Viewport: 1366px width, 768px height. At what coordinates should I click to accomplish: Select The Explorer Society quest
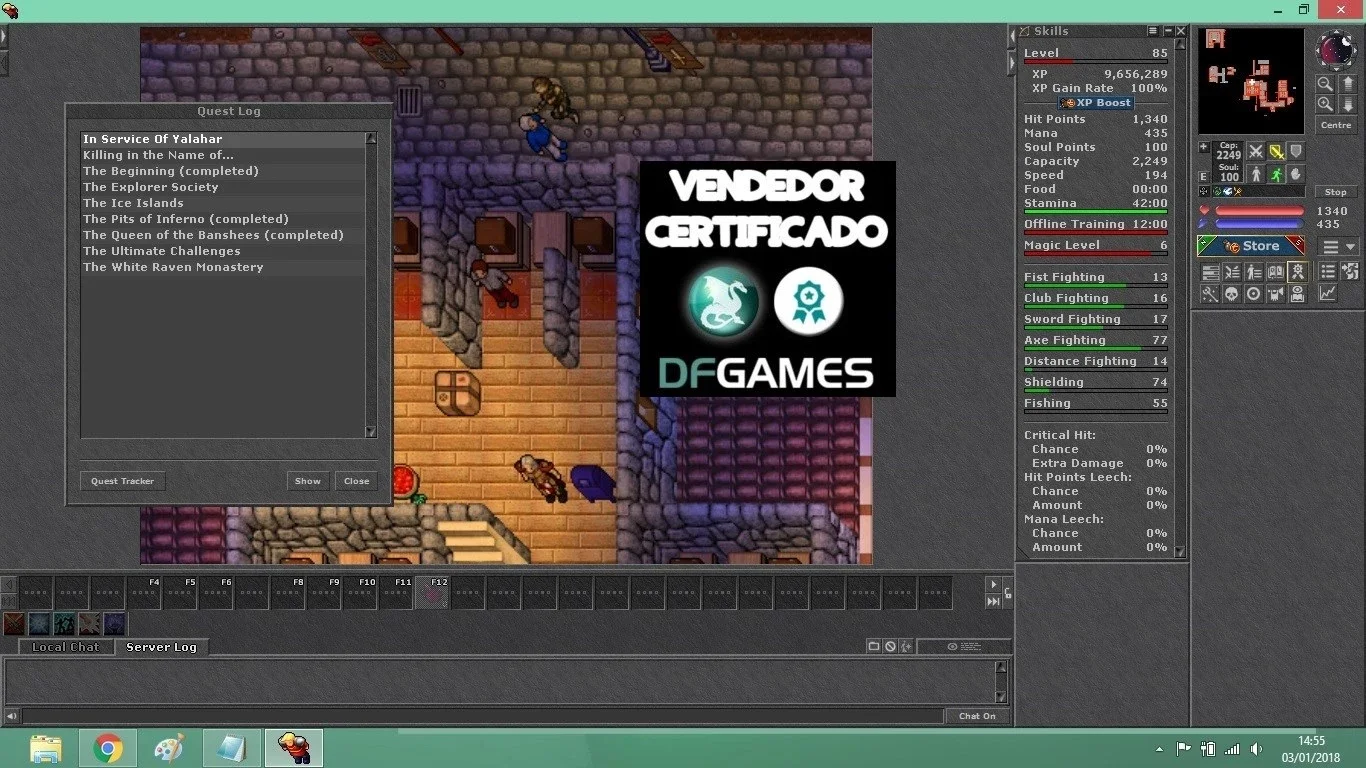223,187
